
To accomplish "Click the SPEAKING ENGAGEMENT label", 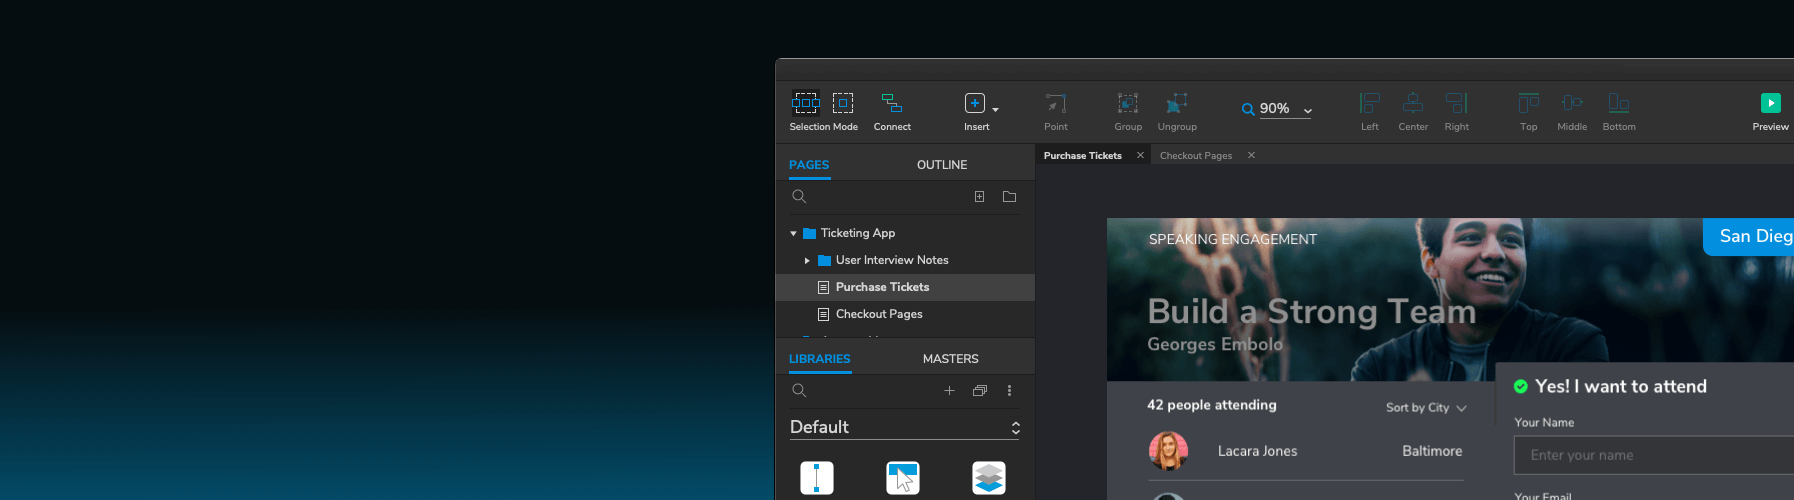I will (x=1233, y=239).
